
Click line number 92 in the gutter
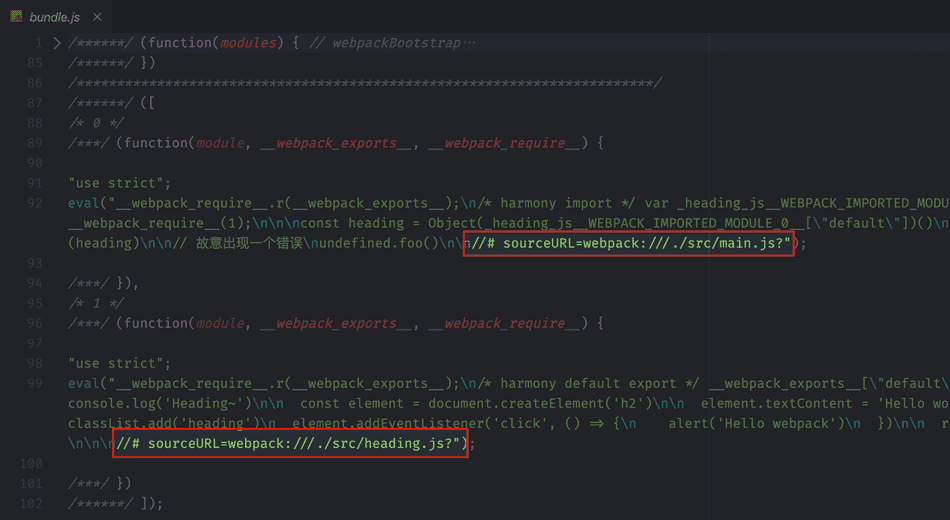(34, 203)
